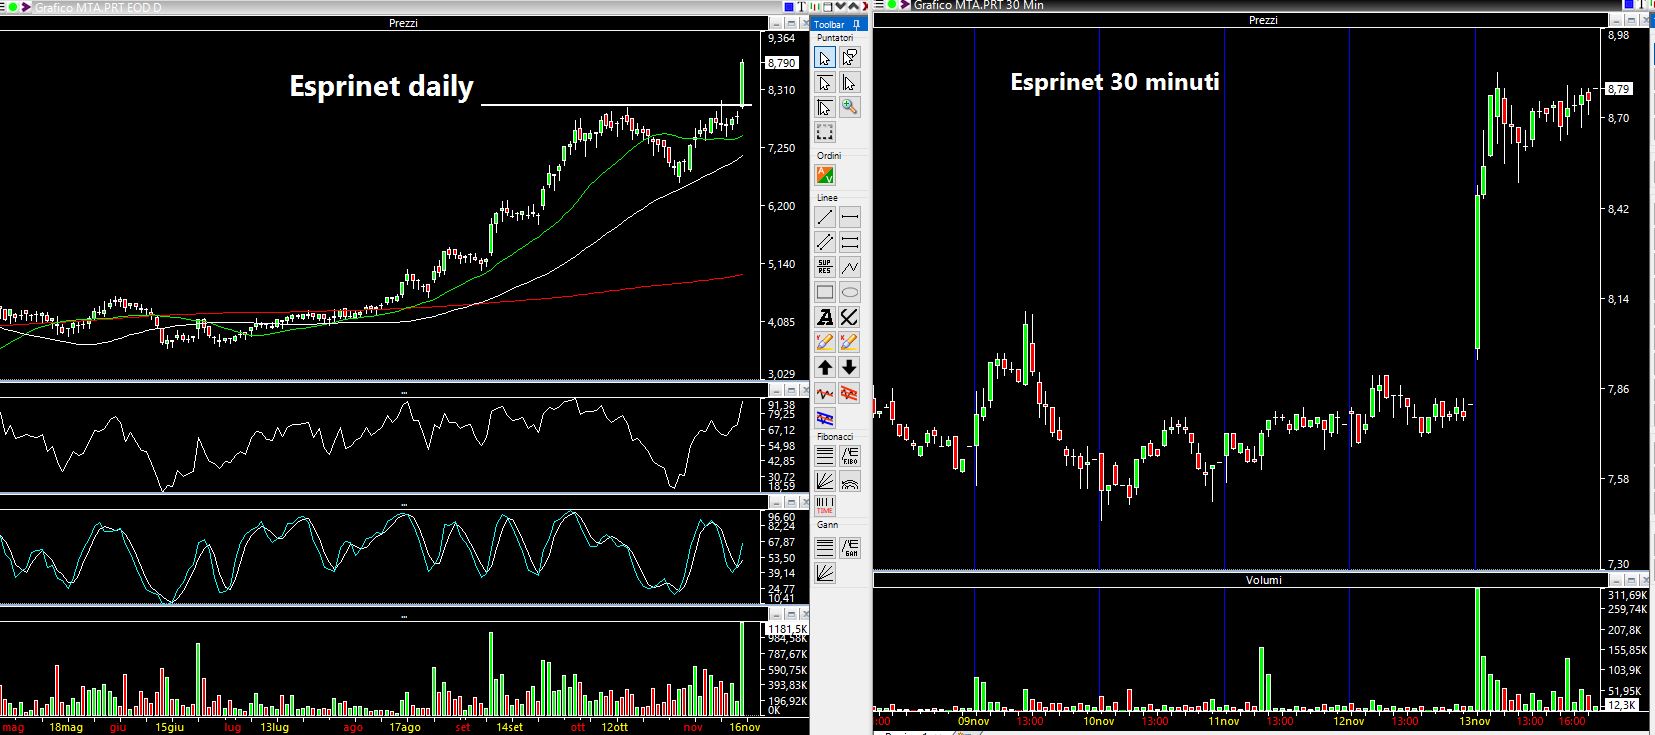The height and width of the screenshot is (735, 1655).
Task: Click the 16nov date on daily axis
Action: (x=745, y=727)
